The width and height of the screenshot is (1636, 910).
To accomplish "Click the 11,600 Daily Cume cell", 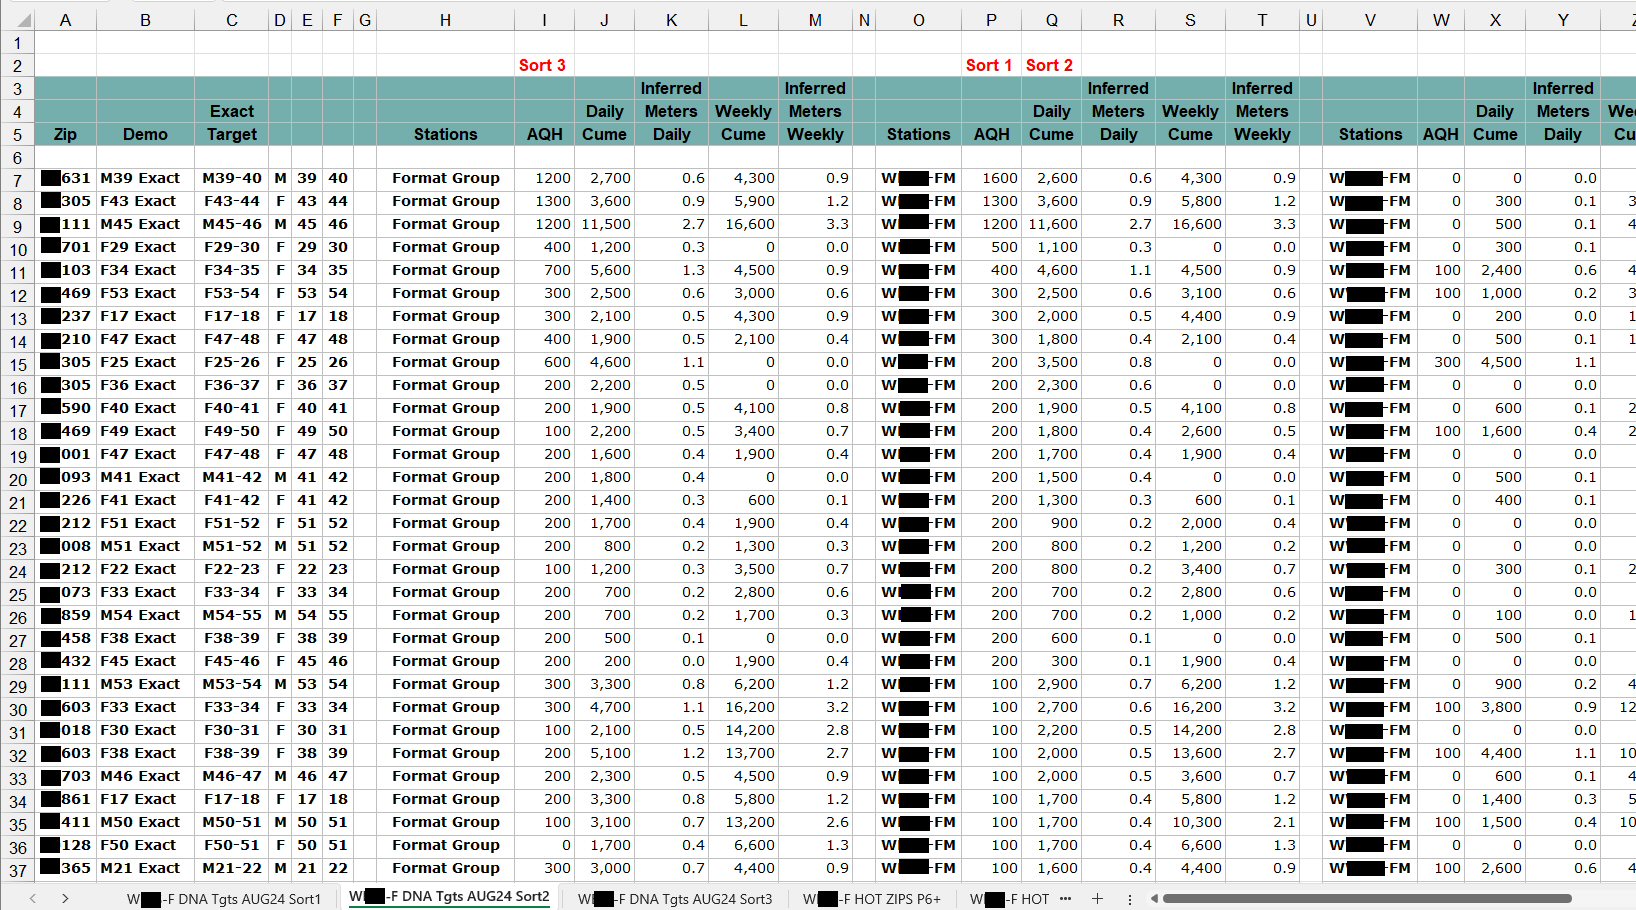I will pos(1052,224).
